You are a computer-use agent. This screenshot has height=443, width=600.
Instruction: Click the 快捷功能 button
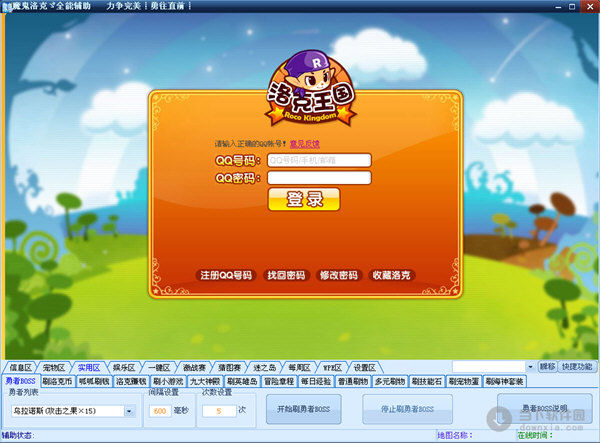(x=577, y=367)
